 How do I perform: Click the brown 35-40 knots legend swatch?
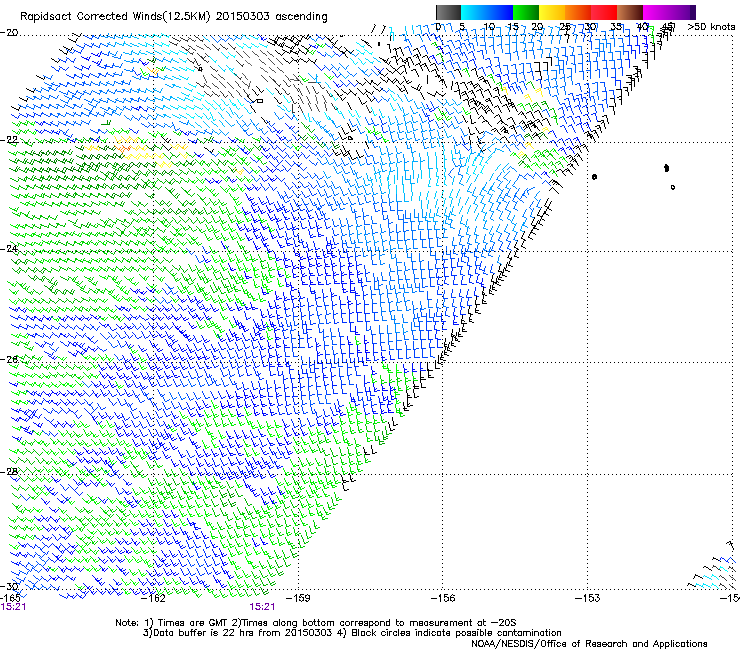coord(630,12)
